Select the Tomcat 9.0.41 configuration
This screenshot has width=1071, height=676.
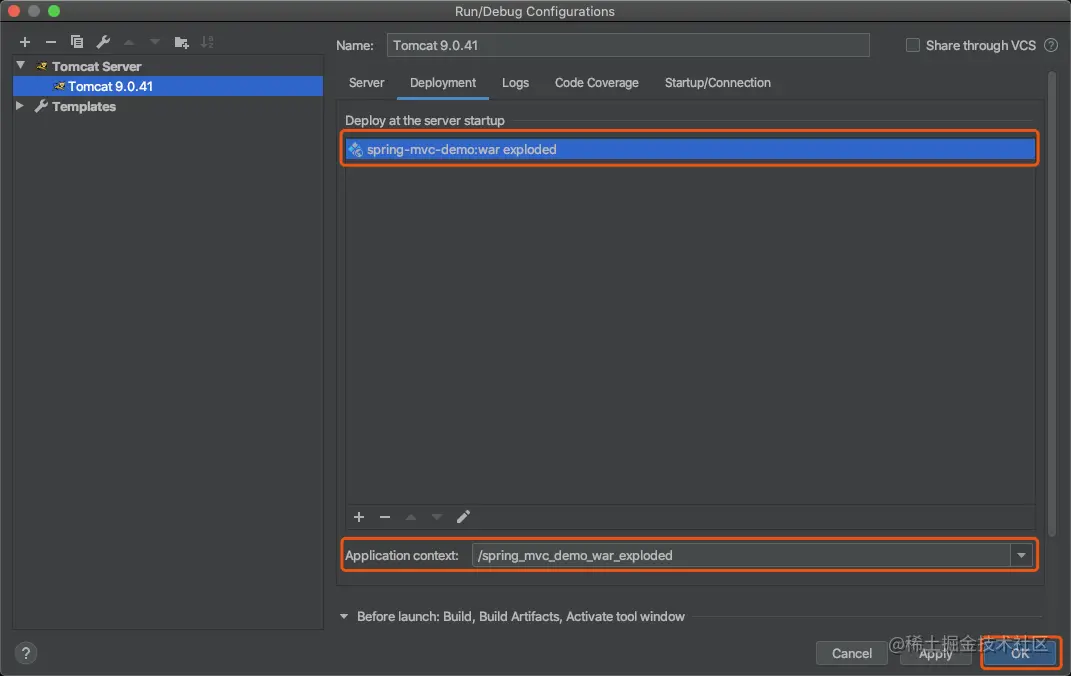(x=168, y=86)
